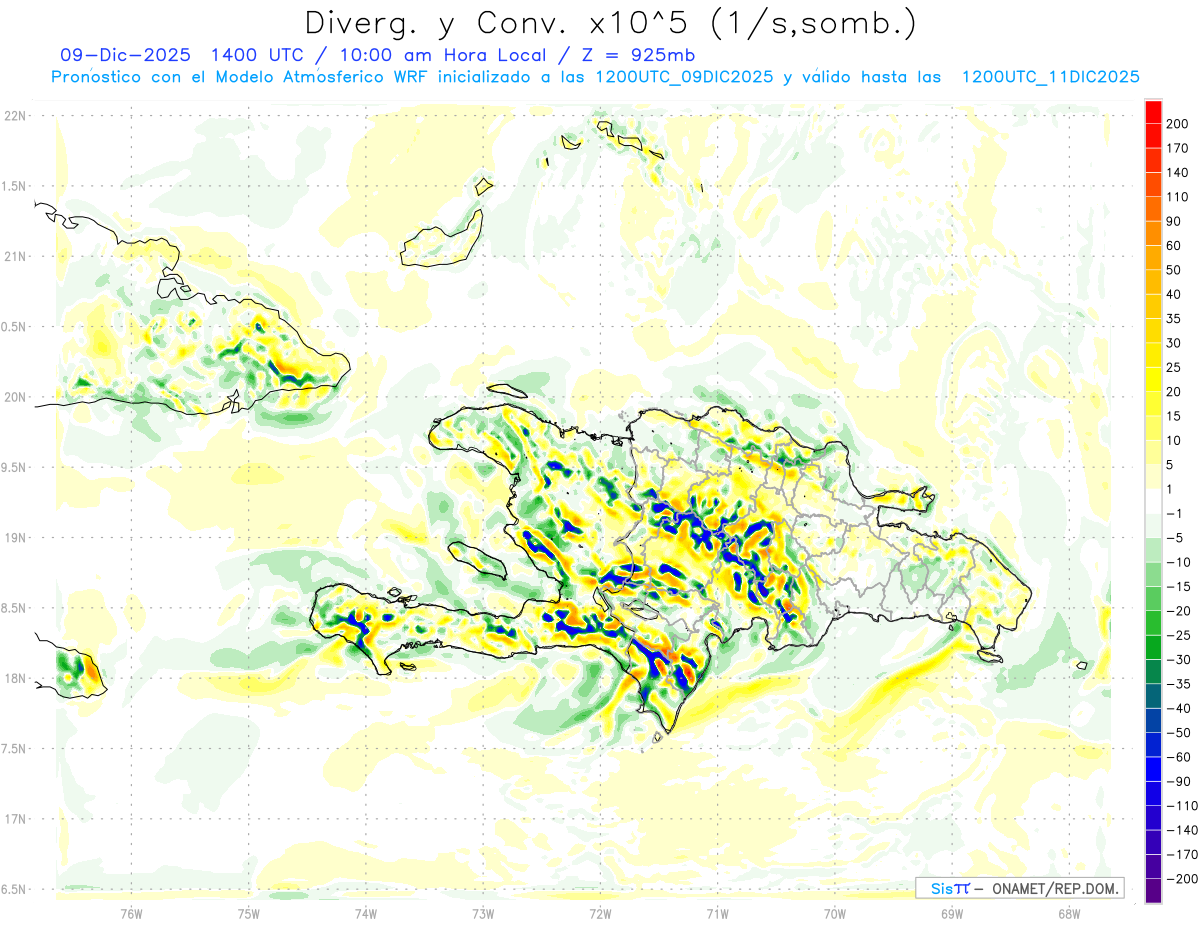Click the '20N' latitude label
Screen dimensions: 1200x927
(x=15, y=397)
